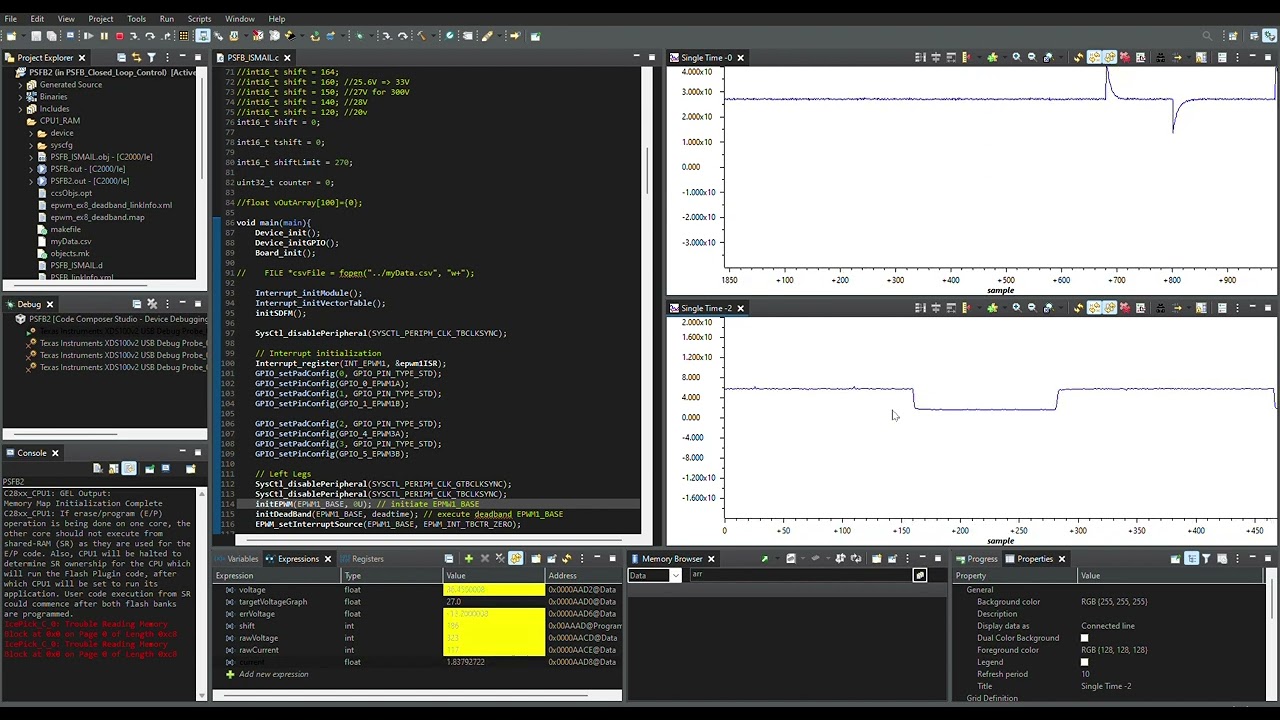
Task: Expand the Includes folder in Project Explorer
Action: point(20,109)
